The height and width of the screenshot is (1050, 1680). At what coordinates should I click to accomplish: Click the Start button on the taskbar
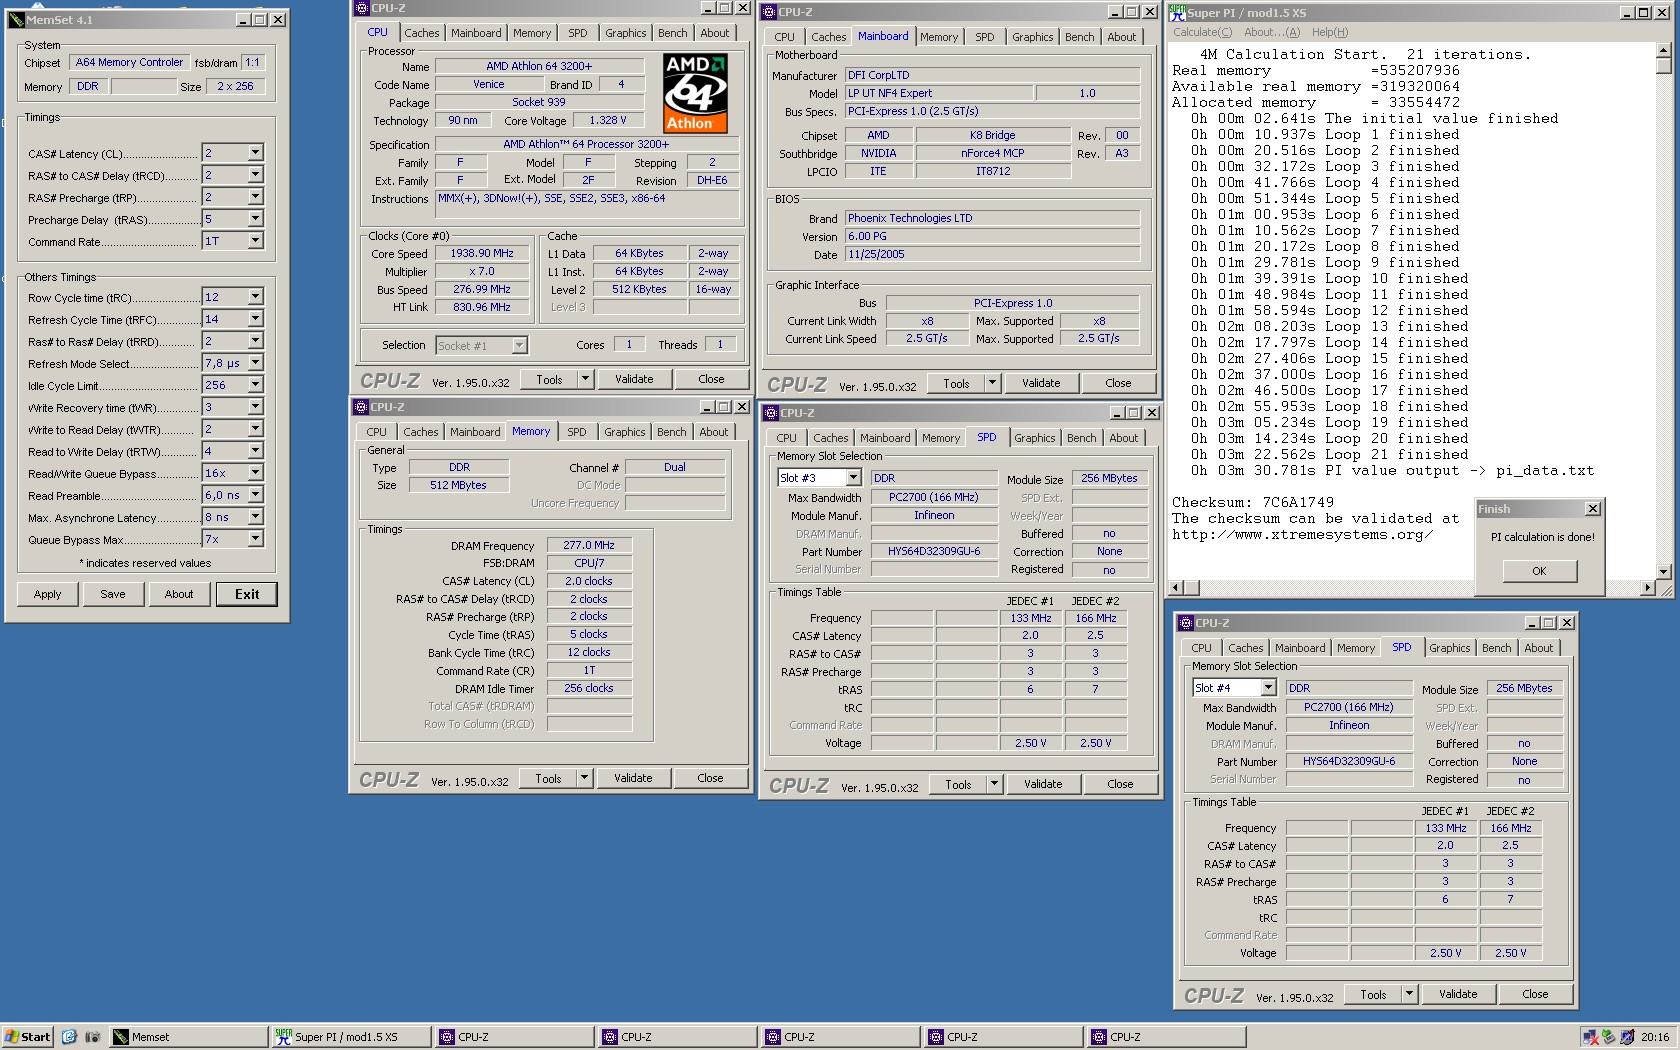point(27,1037)
